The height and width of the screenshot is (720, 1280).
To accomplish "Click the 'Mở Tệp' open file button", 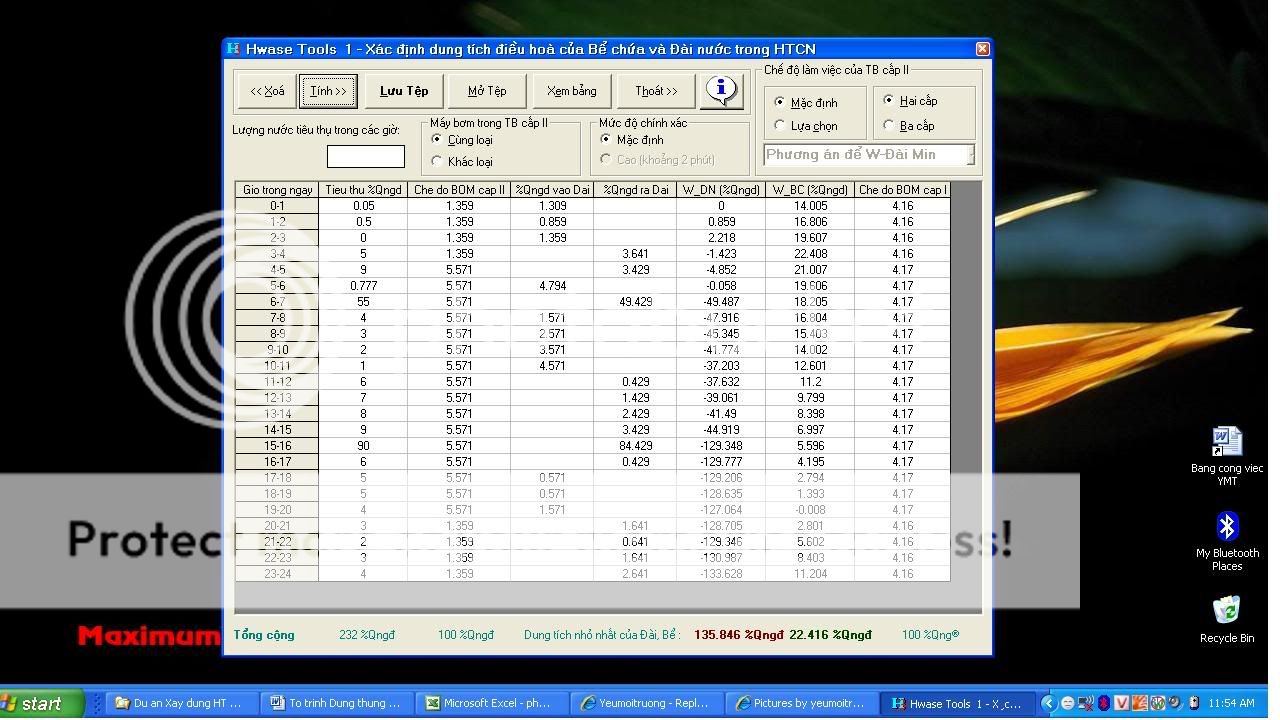I will coord(487,91).
